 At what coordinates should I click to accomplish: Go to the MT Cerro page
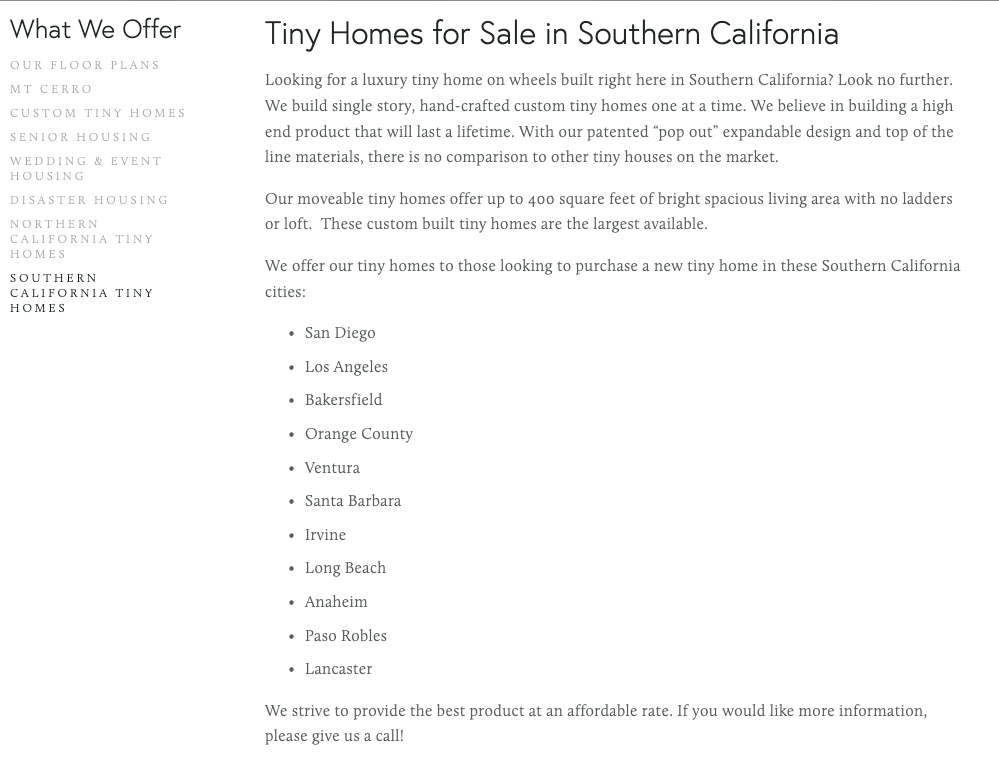click(51, 89)
